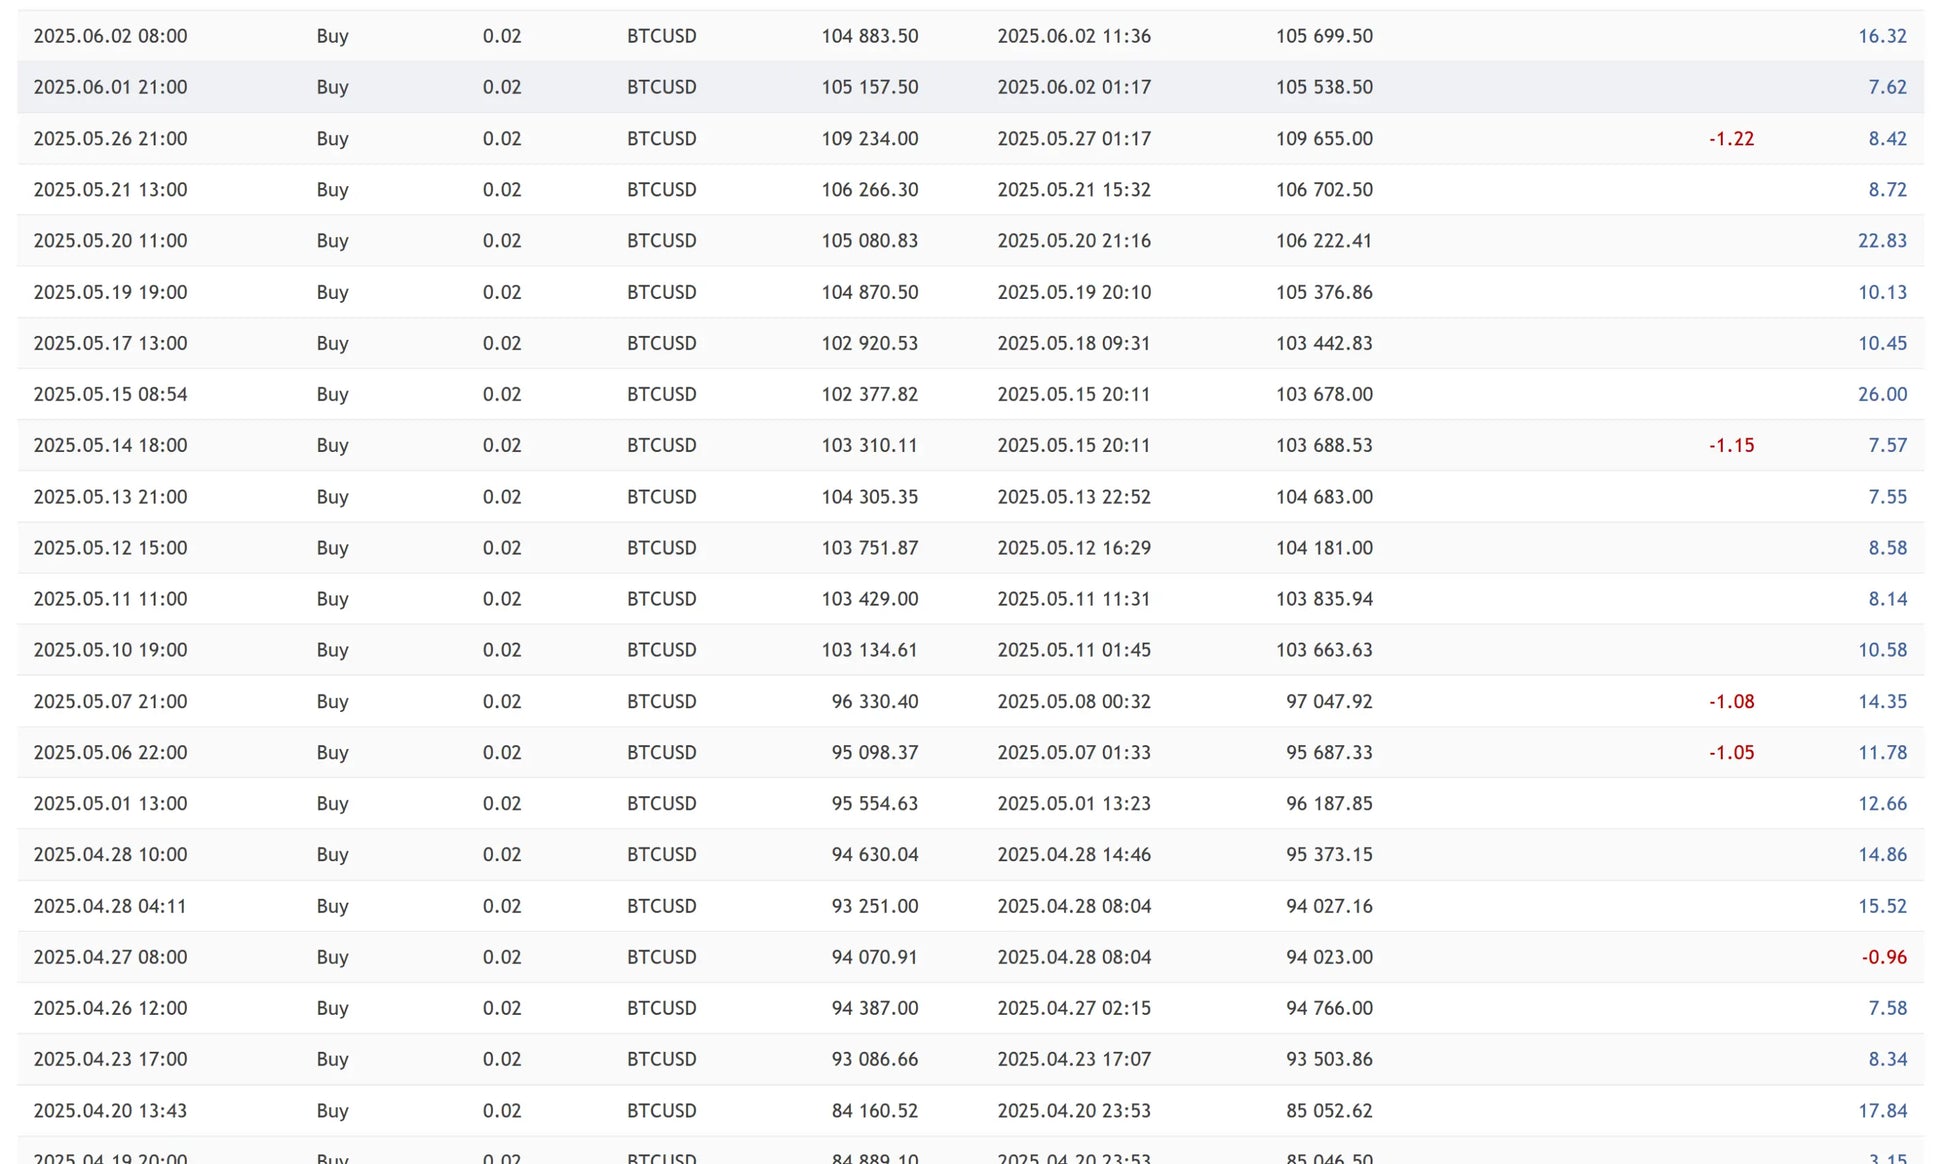Viewport: 1946px width, 1164px height.
Task: Click close time 2025.05.19 20:10
Action: coord(1074,292)
